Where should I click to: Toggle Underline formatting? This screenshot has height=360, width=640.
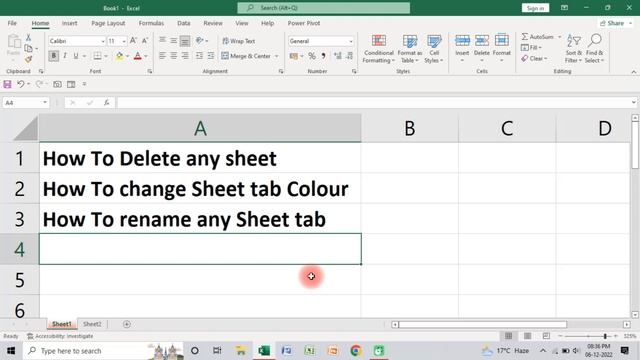tap(76, 56)
